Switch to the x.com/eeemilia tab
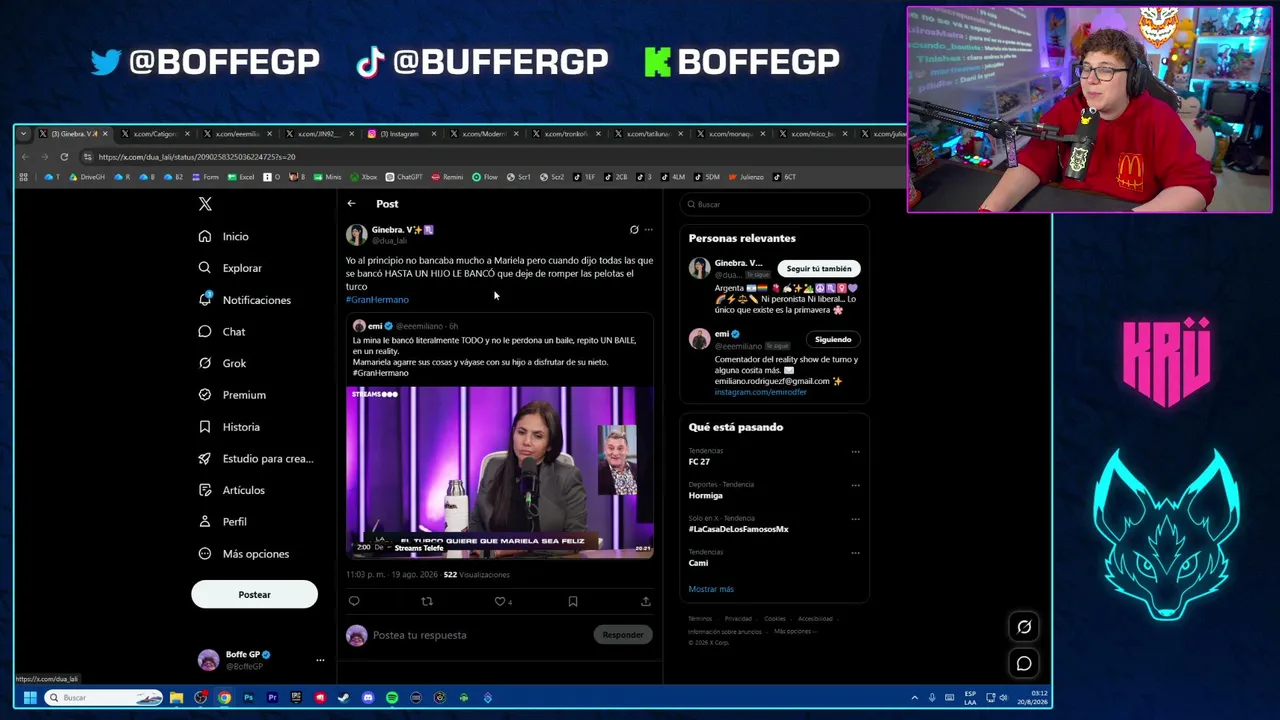This screenshot has height=720, width=1280. pos(236,134)
